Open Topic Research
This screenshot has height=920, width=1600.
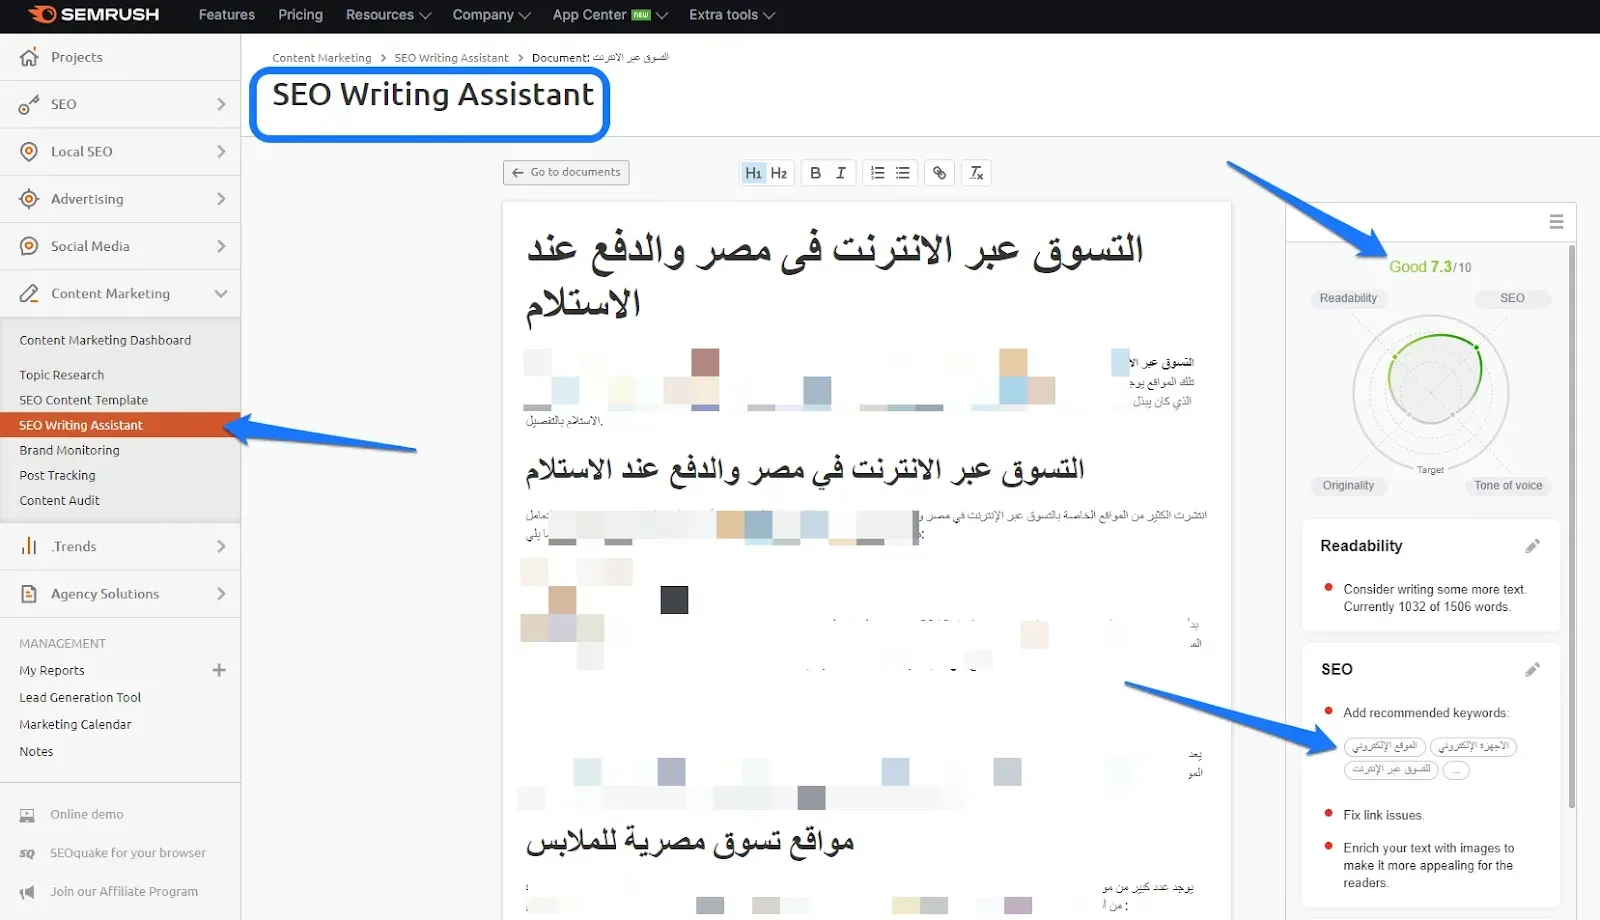click(62, 375)
